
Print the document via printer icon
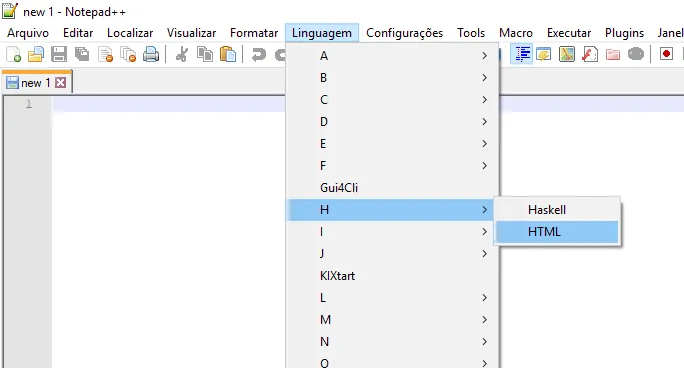click(151, 55)
